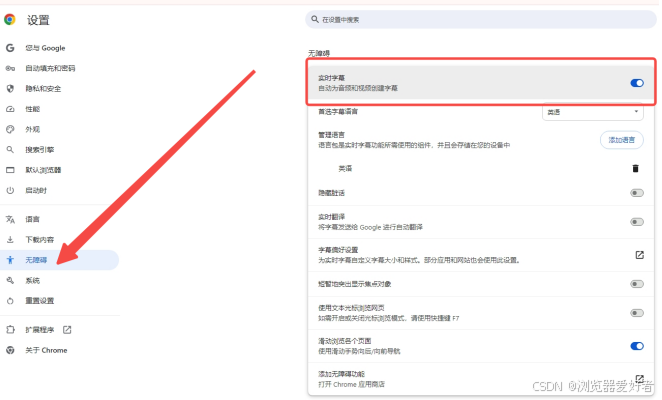662x400 pixels.
Task: Open 您与 Google settings section
Action: [x=45, y=48]
